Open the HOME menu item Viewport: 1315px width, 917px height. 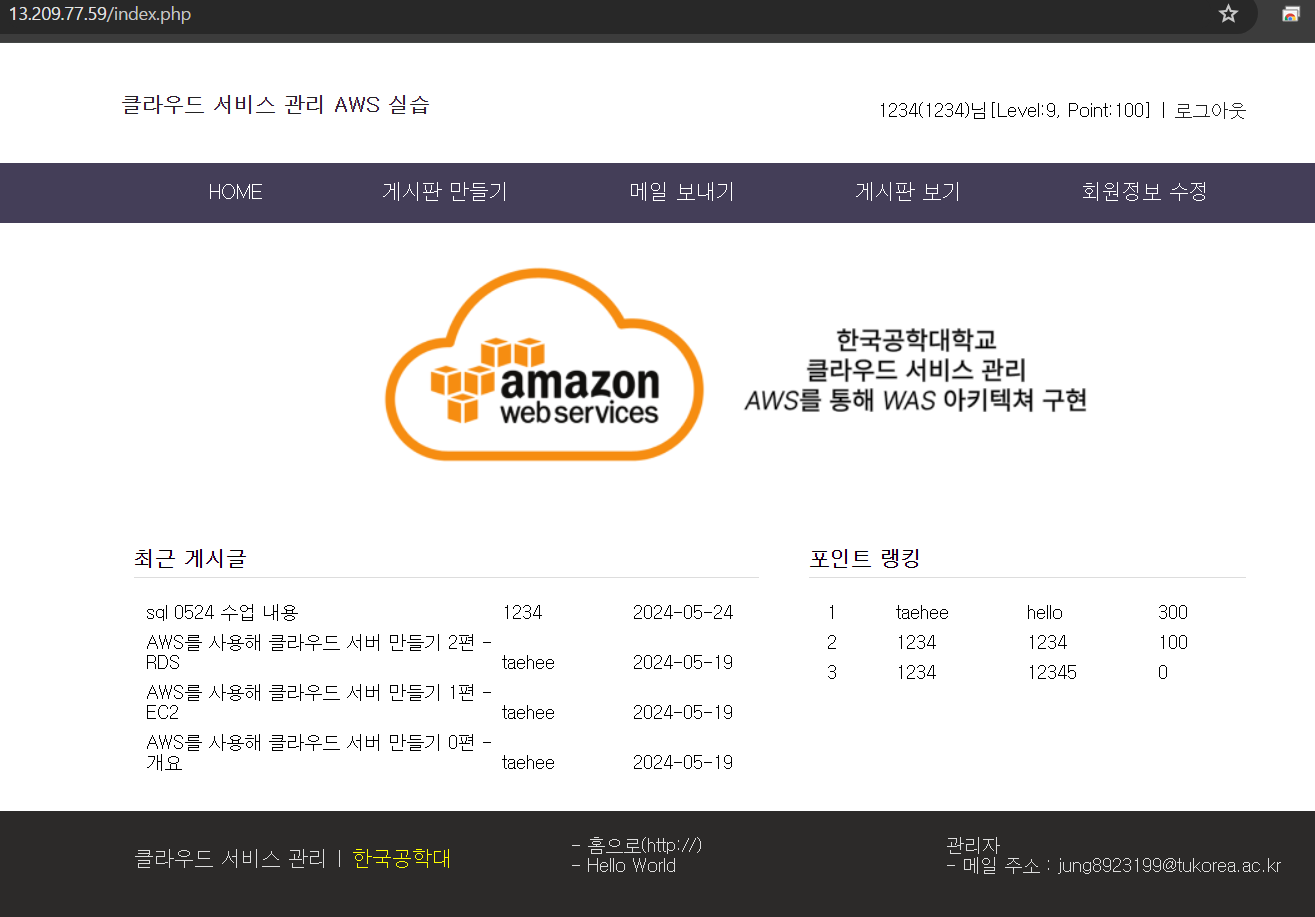click(235, 192)
